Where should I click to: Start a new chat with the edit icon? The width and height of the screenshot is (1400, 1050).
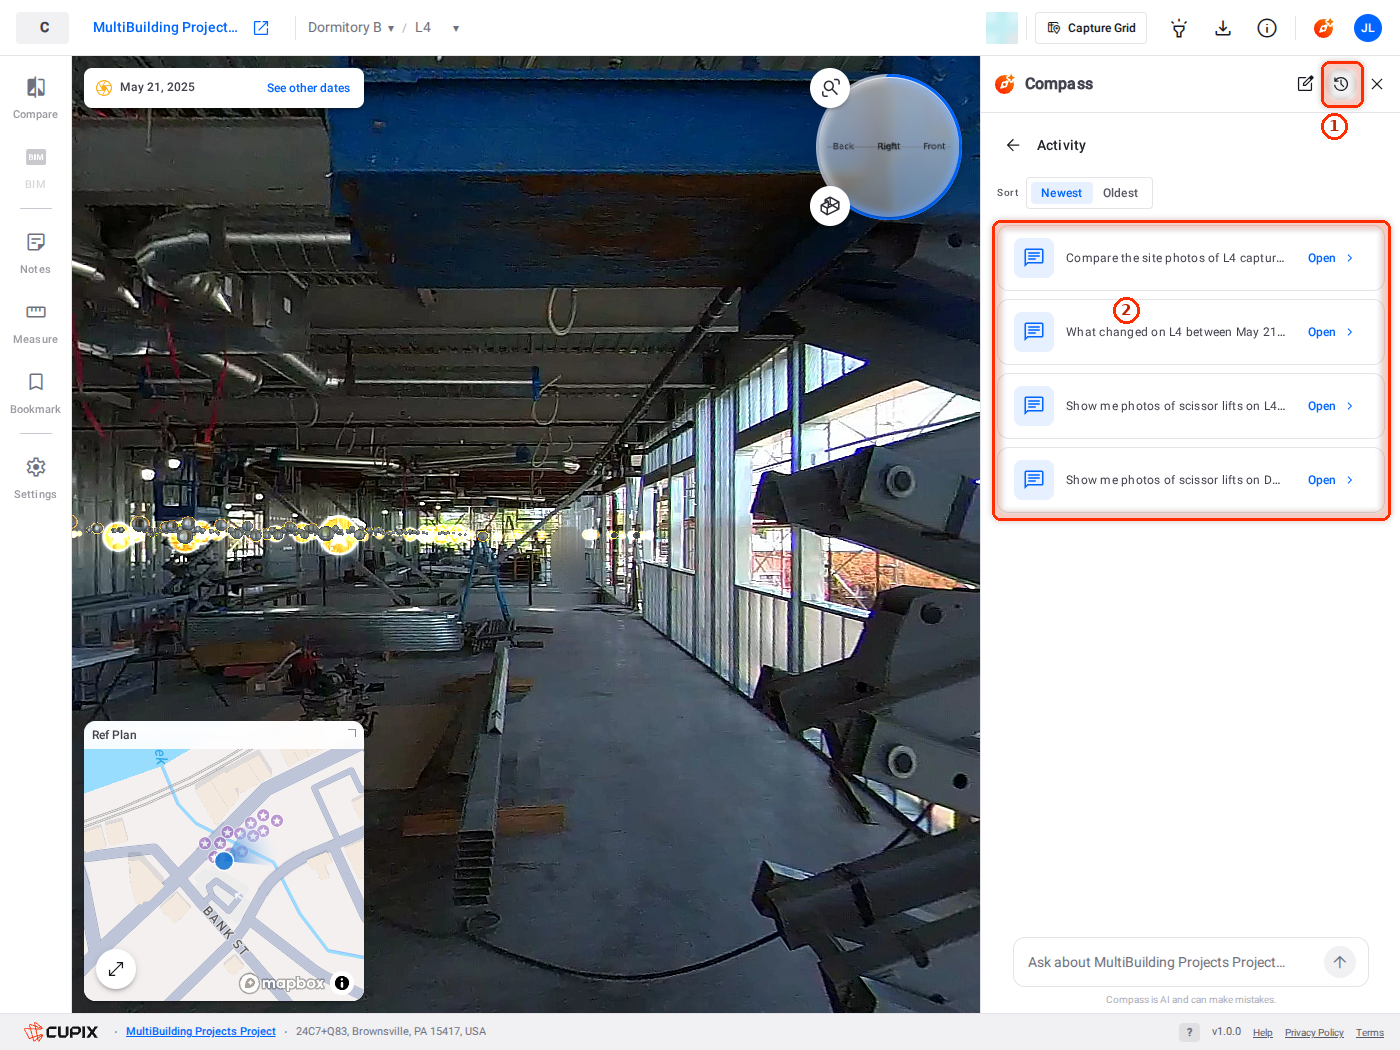[x=1305, y=84]
